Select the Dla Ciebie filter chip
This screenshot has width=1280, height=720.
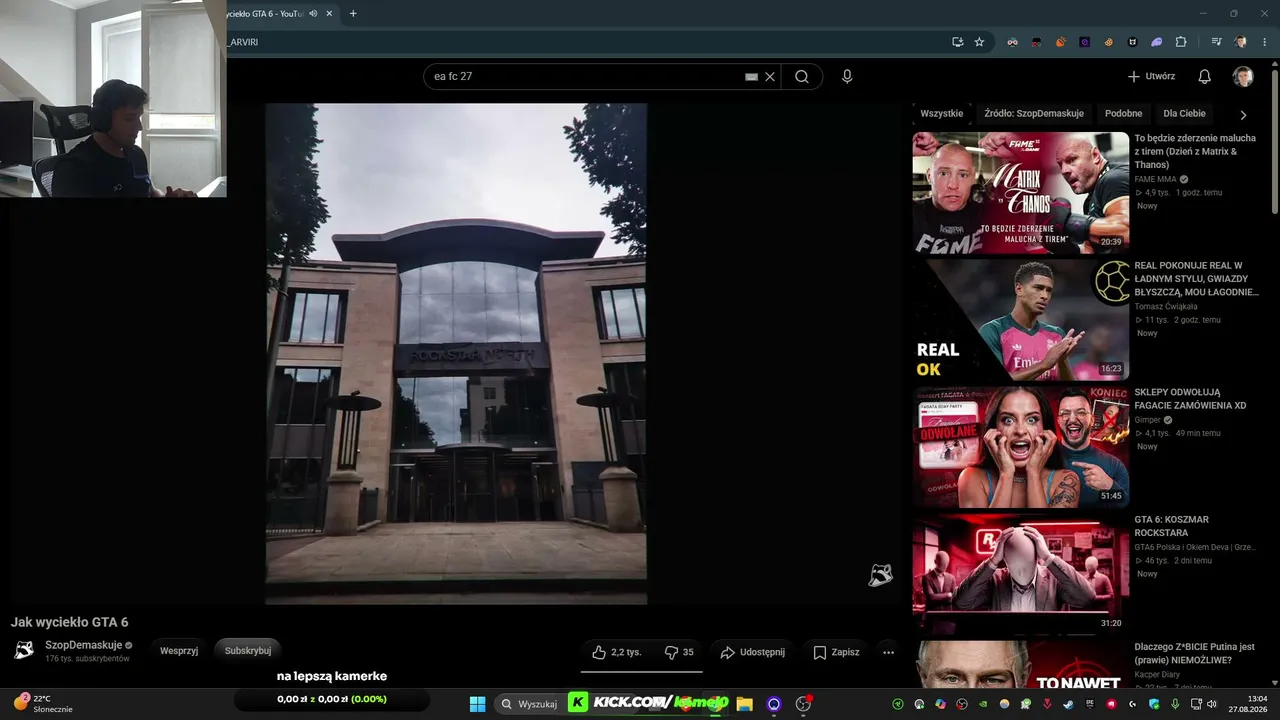point(1185,114)
